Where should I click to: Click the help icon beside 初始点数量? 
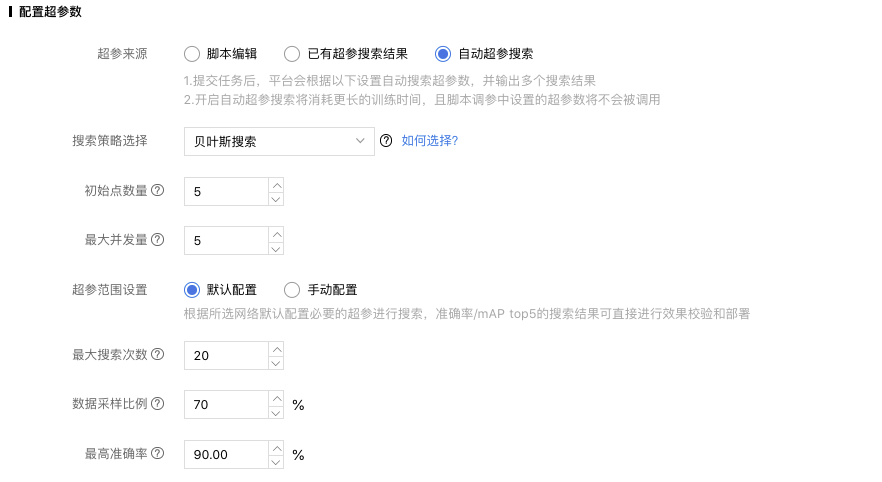coord(158,191)
